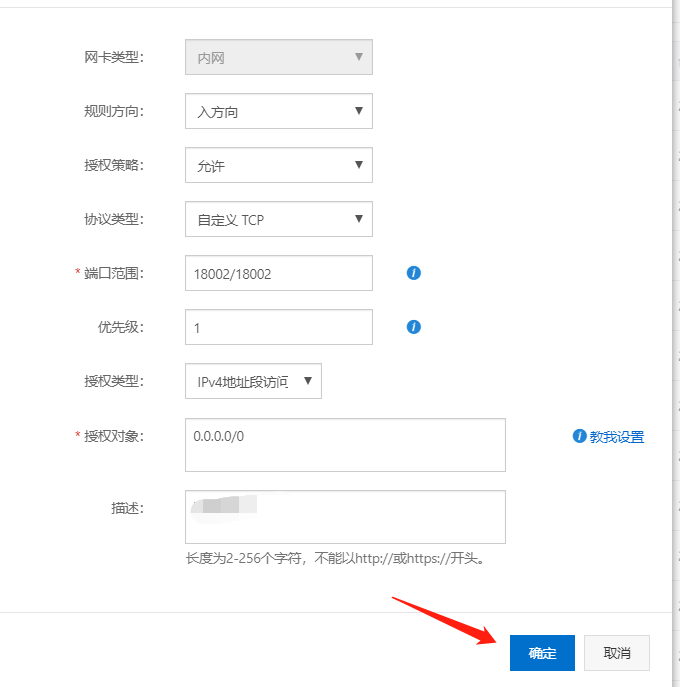Screen dimensions: 680x687
Task: Click the 优先级 field label
Action: coord(120,327)
